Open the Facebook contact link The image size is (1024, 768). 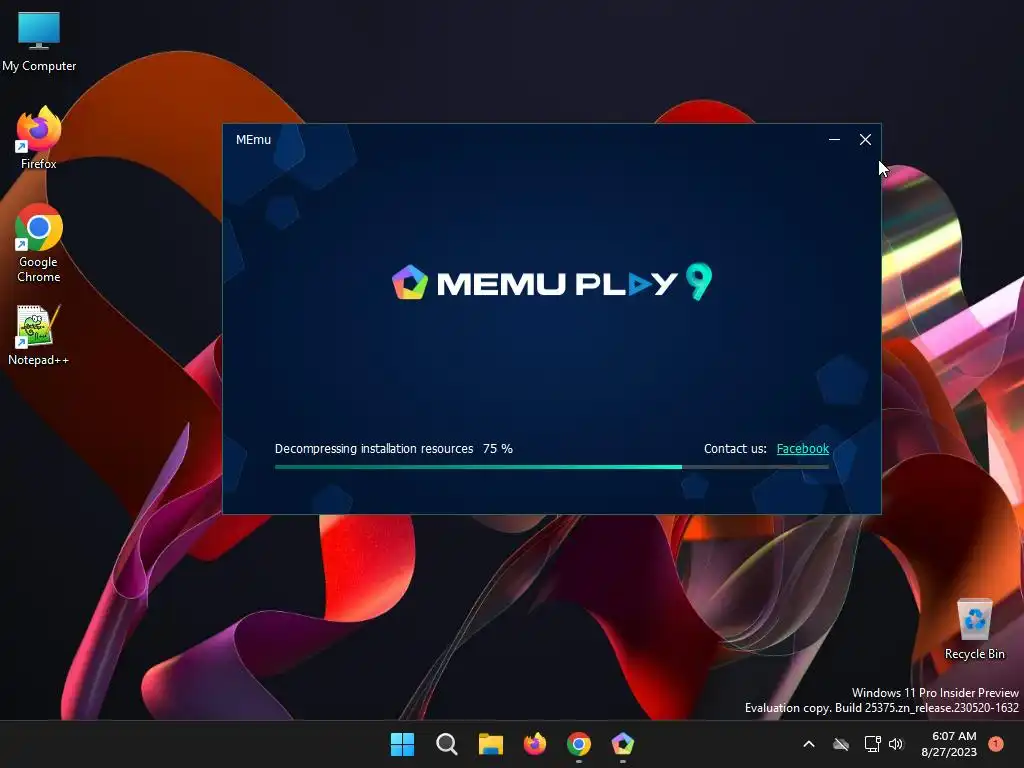803,449
